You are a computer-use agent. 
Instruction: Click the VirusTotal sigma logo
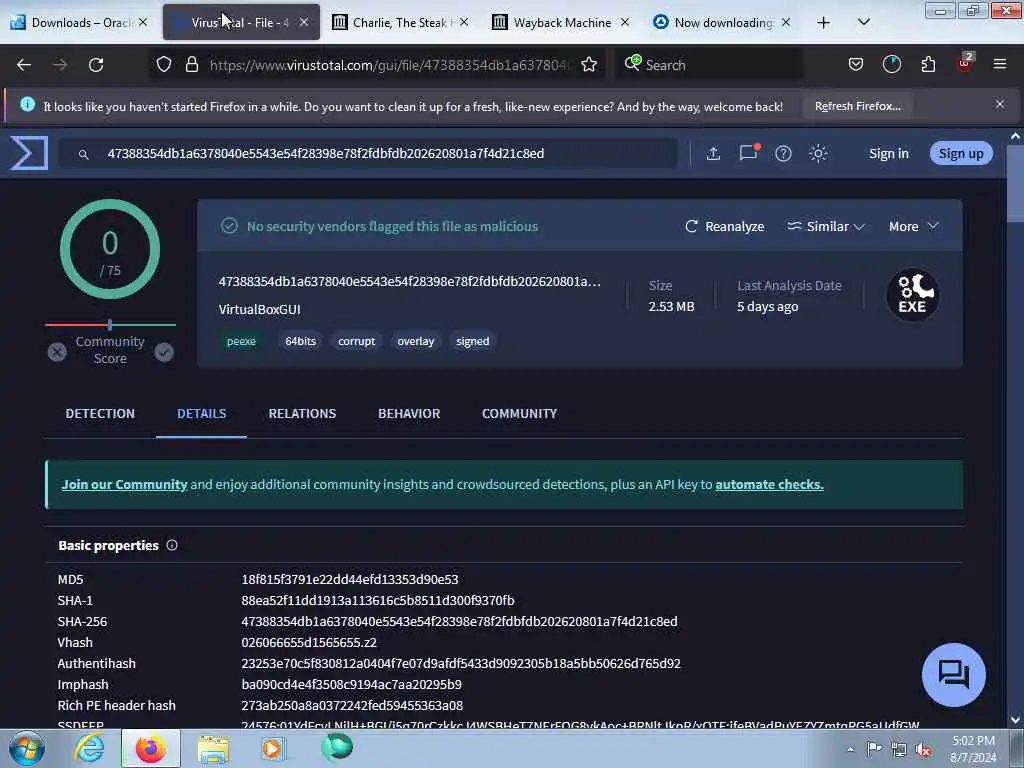point(29,153)
